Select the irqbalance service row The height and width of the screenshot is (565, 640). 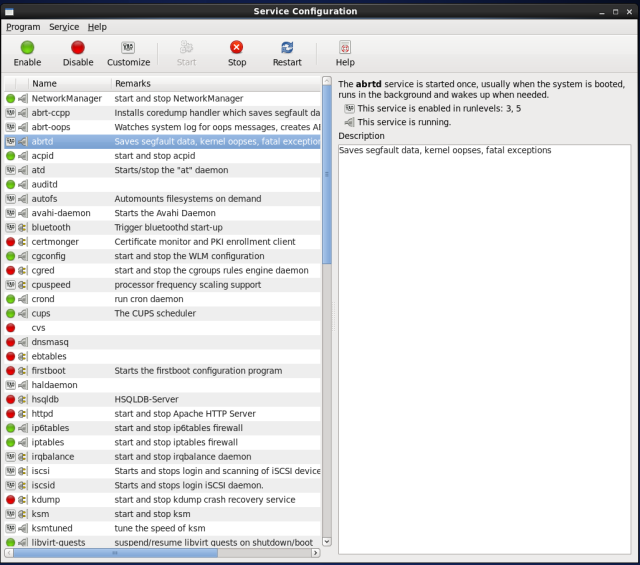162,456
